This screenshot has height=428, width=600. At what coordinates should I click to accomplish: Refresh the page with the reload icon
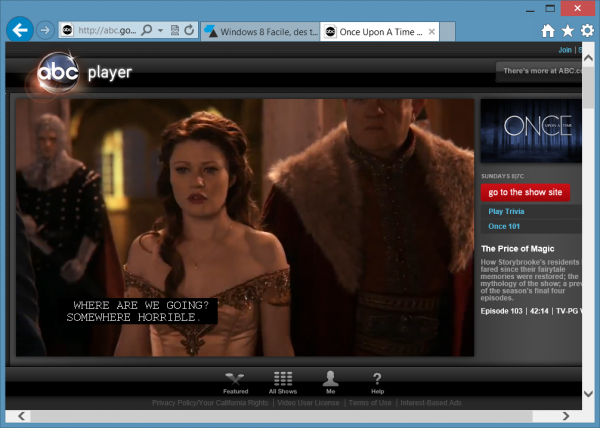point(189,30)
